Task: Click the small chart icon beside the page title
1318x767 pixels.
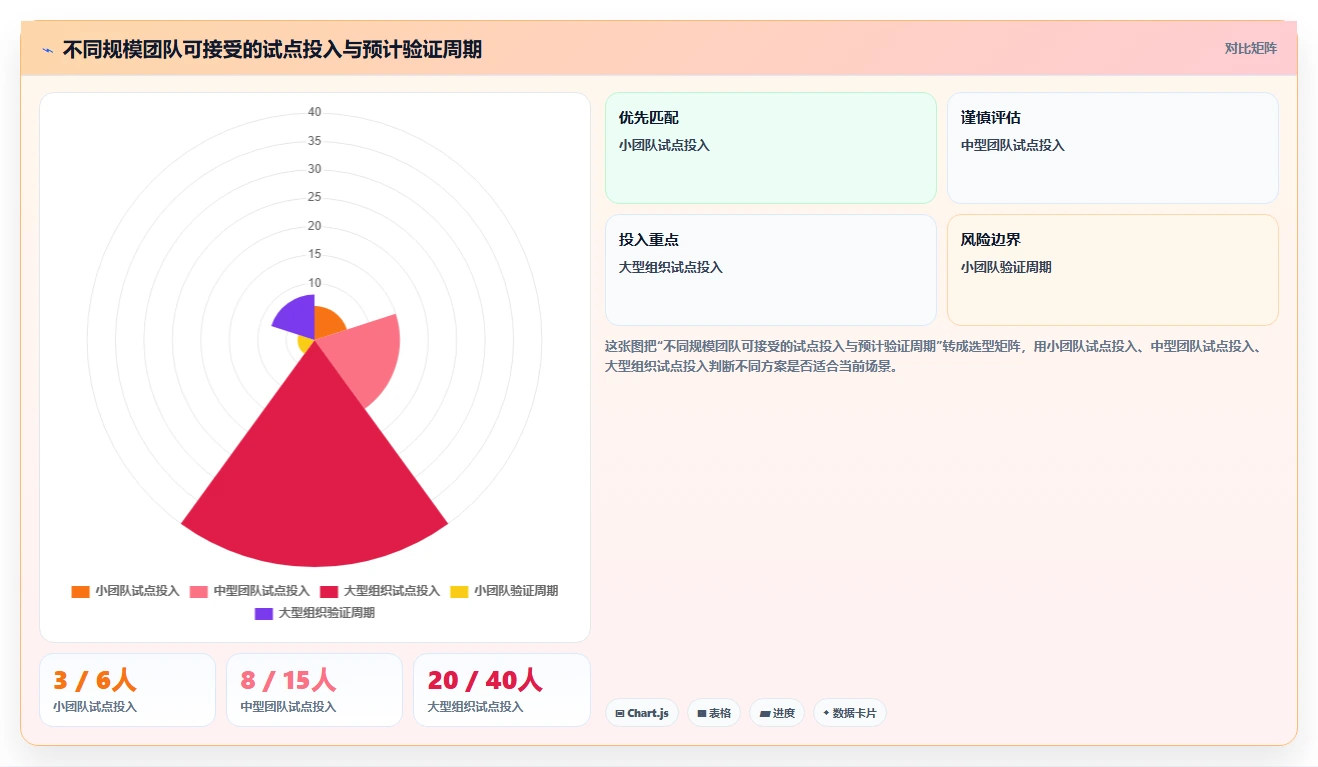Action: click(48, 50)
